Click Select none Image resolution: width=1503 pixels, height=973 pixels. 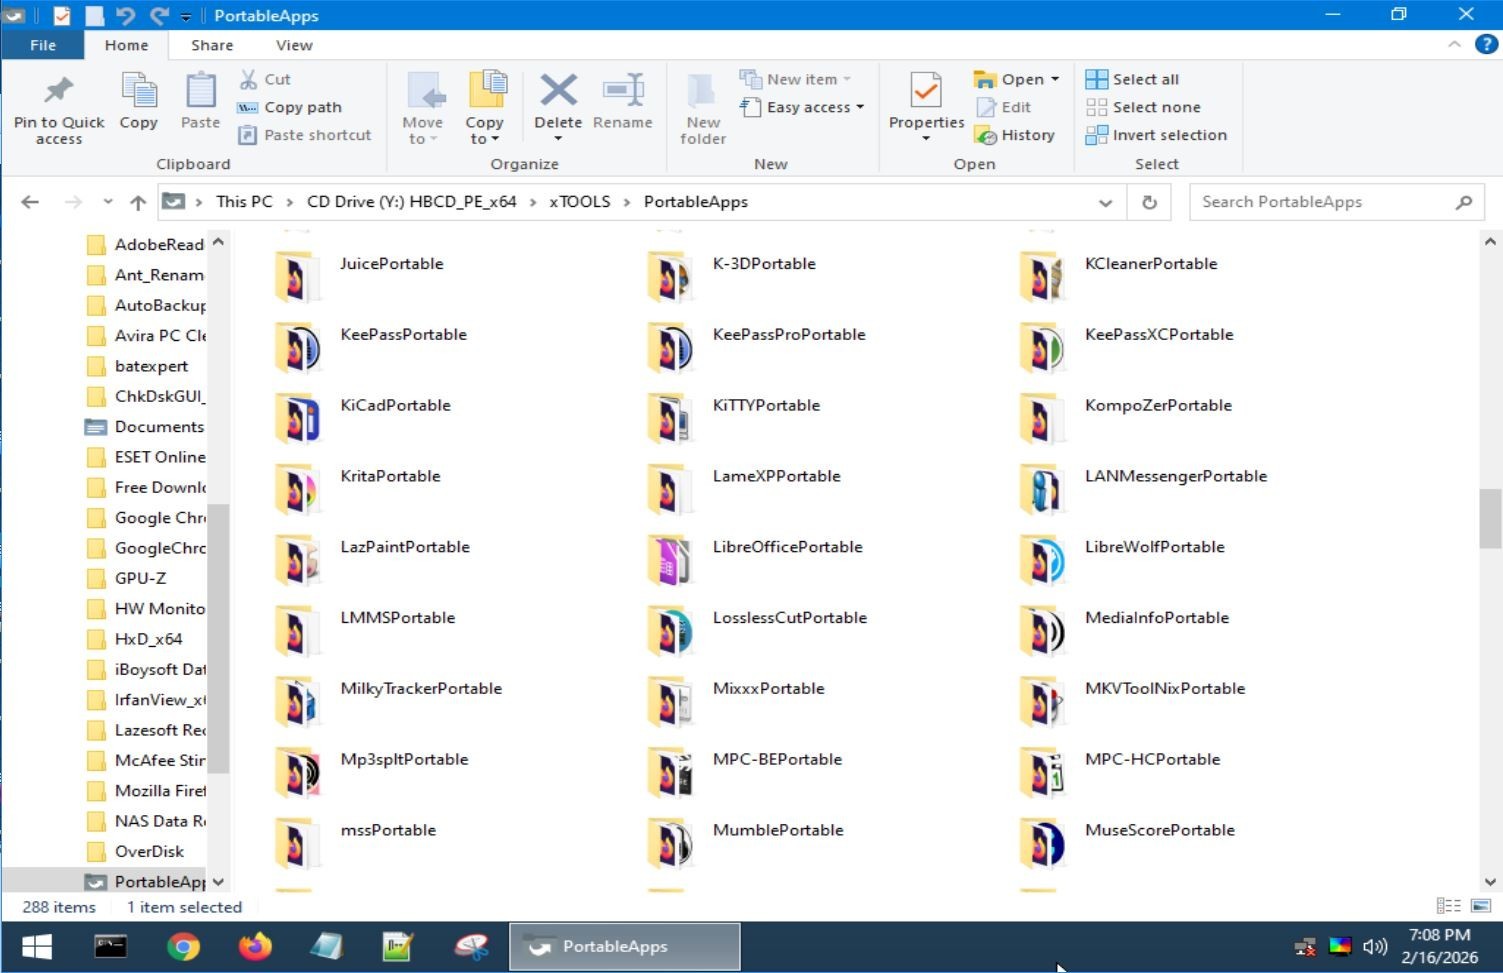(1144, 107)
